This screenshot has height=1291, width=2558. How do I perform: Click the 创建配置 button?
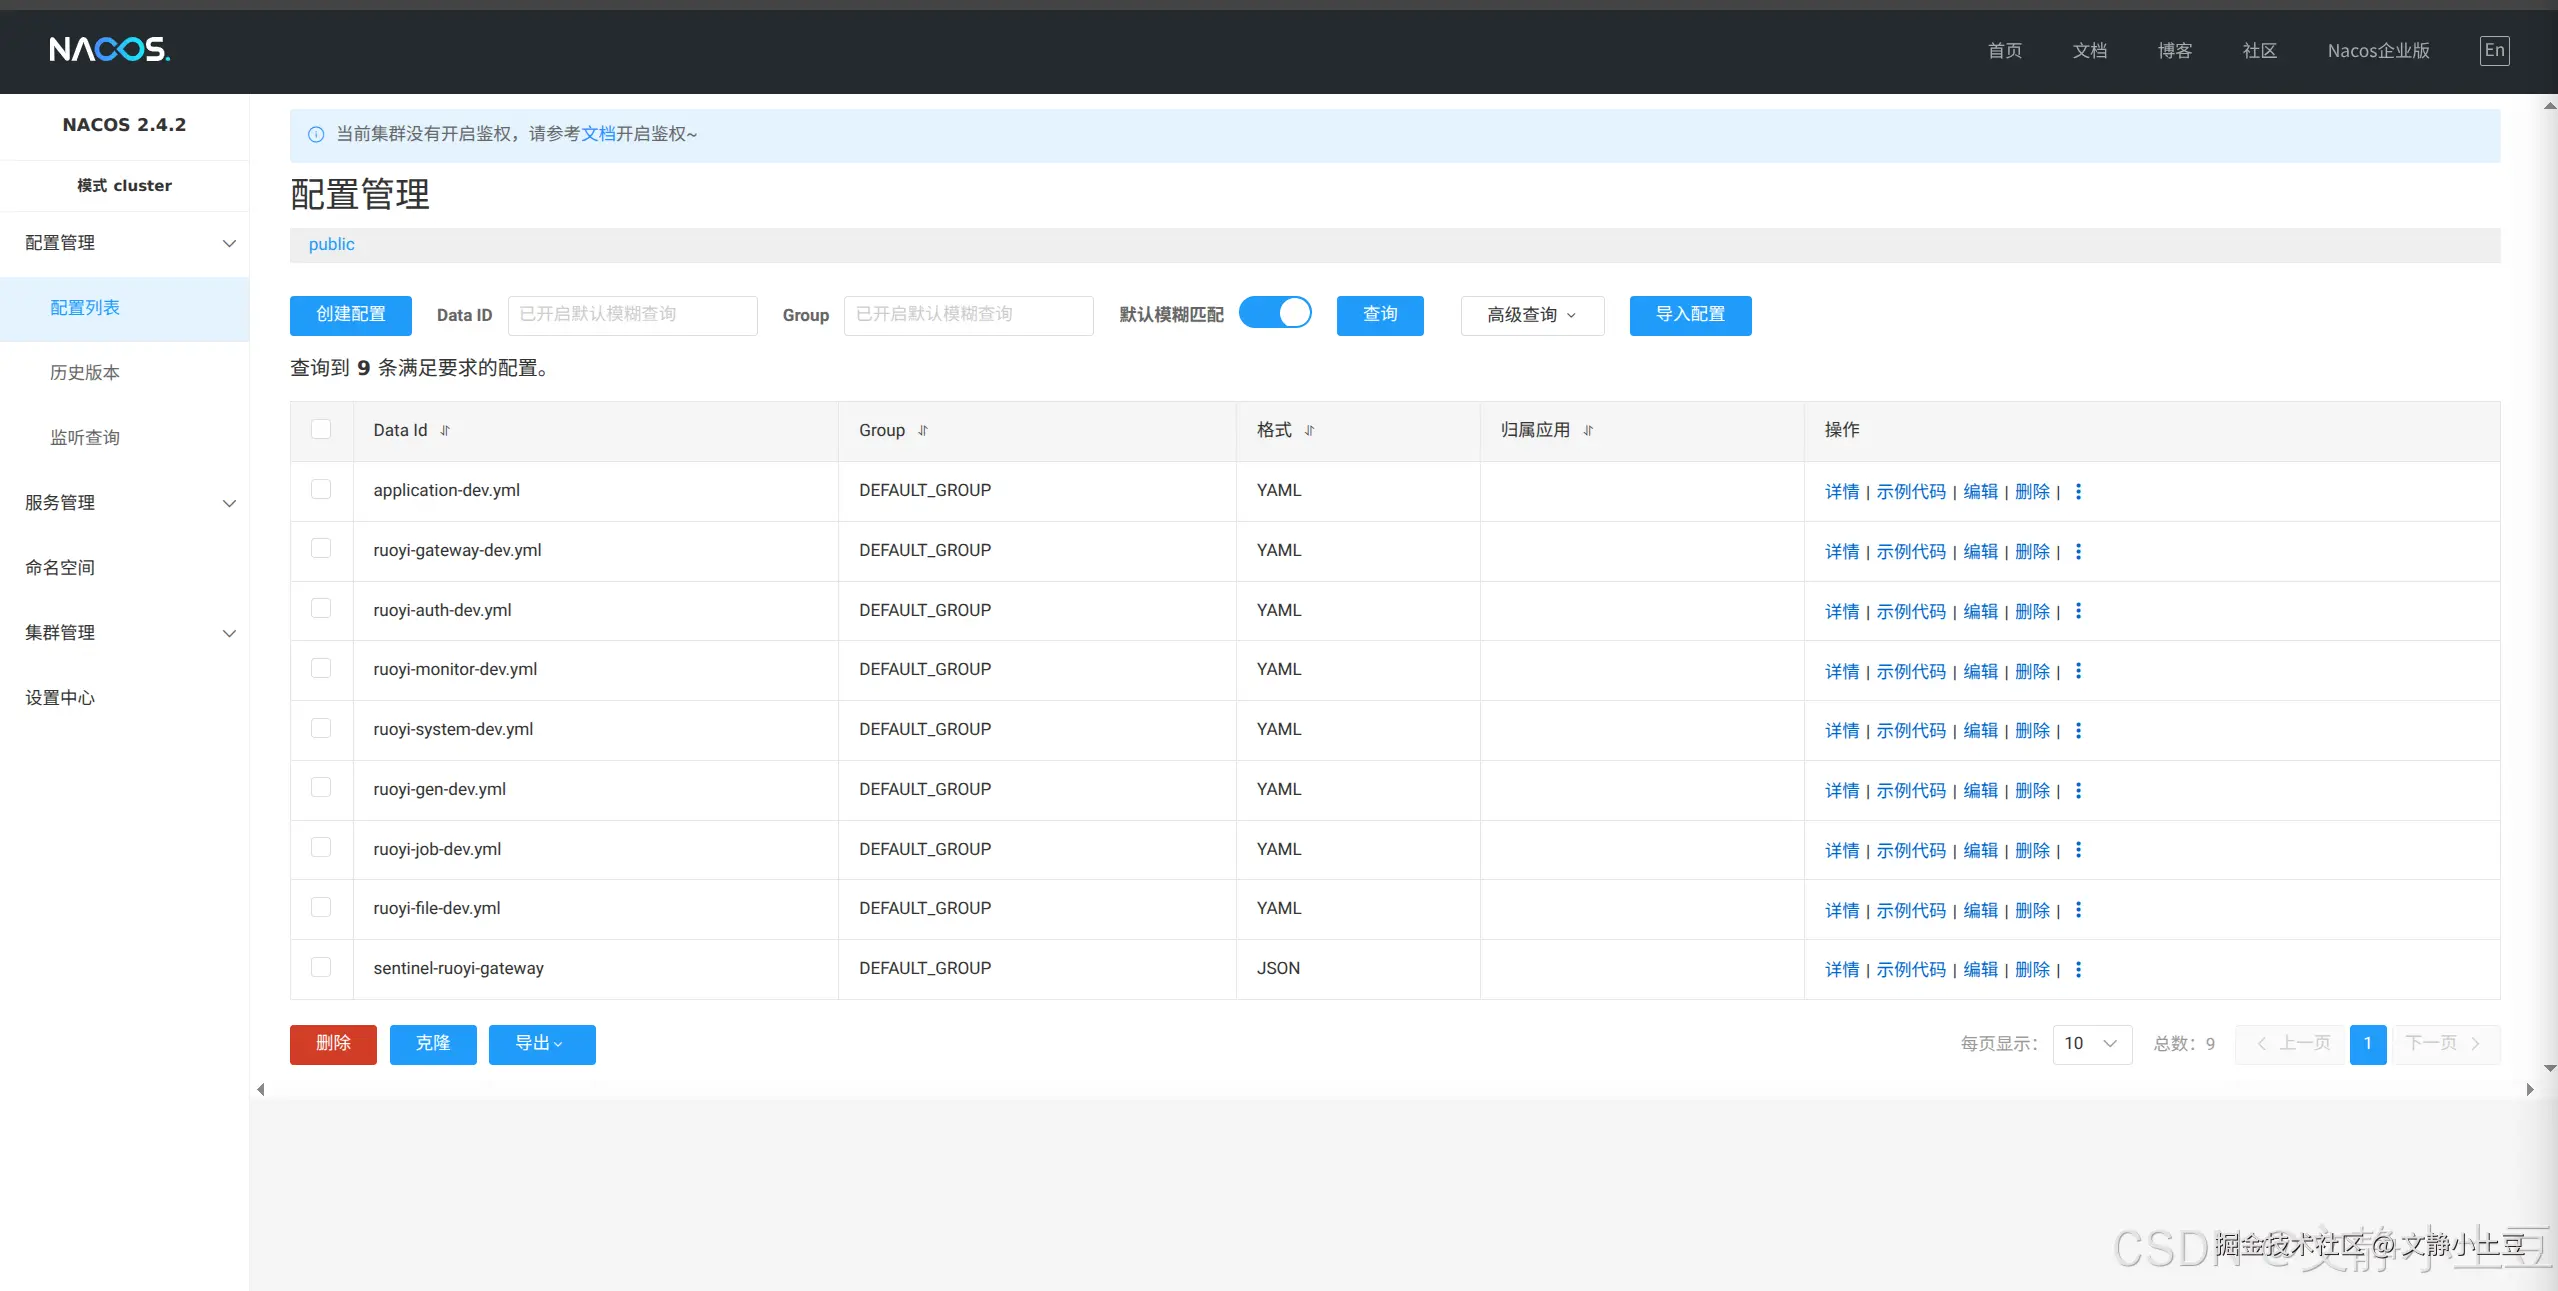click(x=351, y=315)
